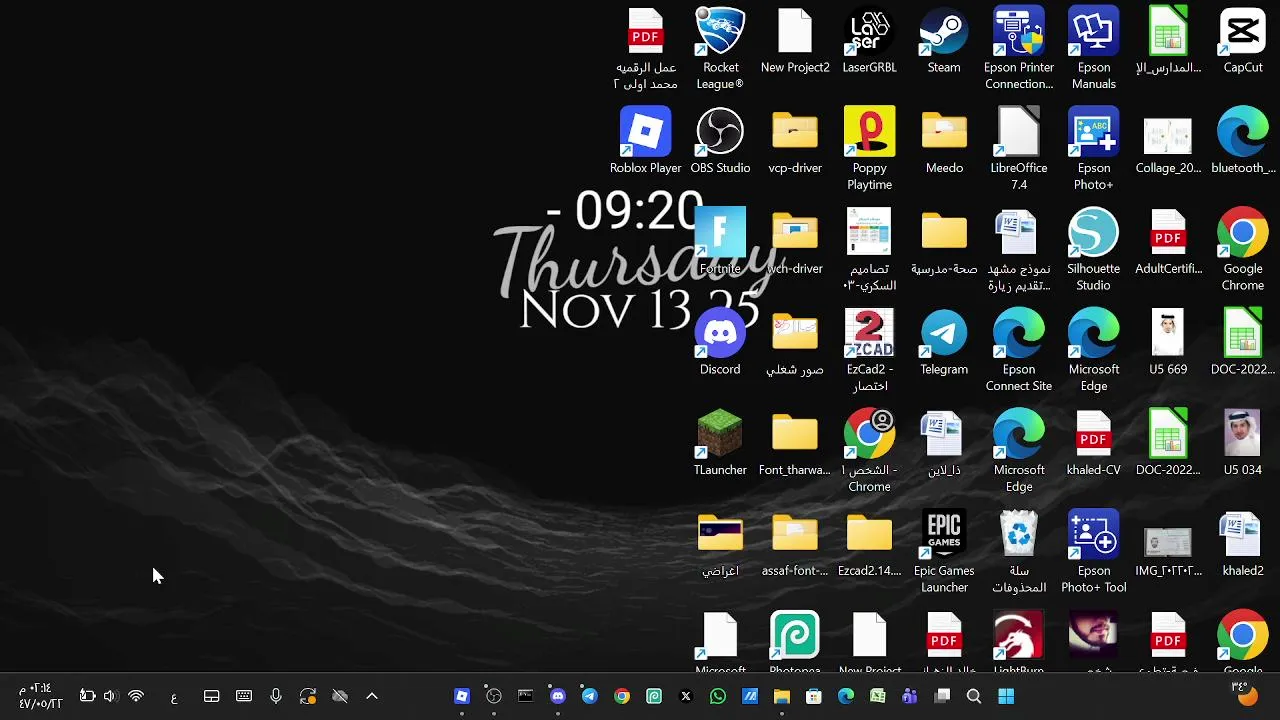Expand the hidden system tray icons chevron
Viewport: 1280px width, 720px height.
[x=372, y=696]
